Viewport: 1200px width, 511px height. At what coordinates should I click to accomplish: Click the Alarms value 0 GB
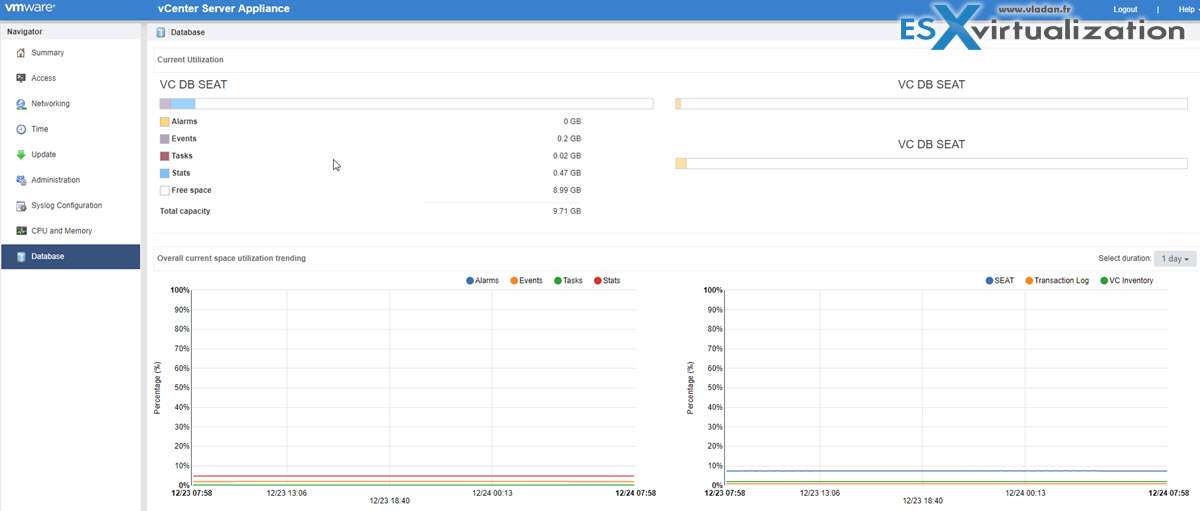[572, 122]
